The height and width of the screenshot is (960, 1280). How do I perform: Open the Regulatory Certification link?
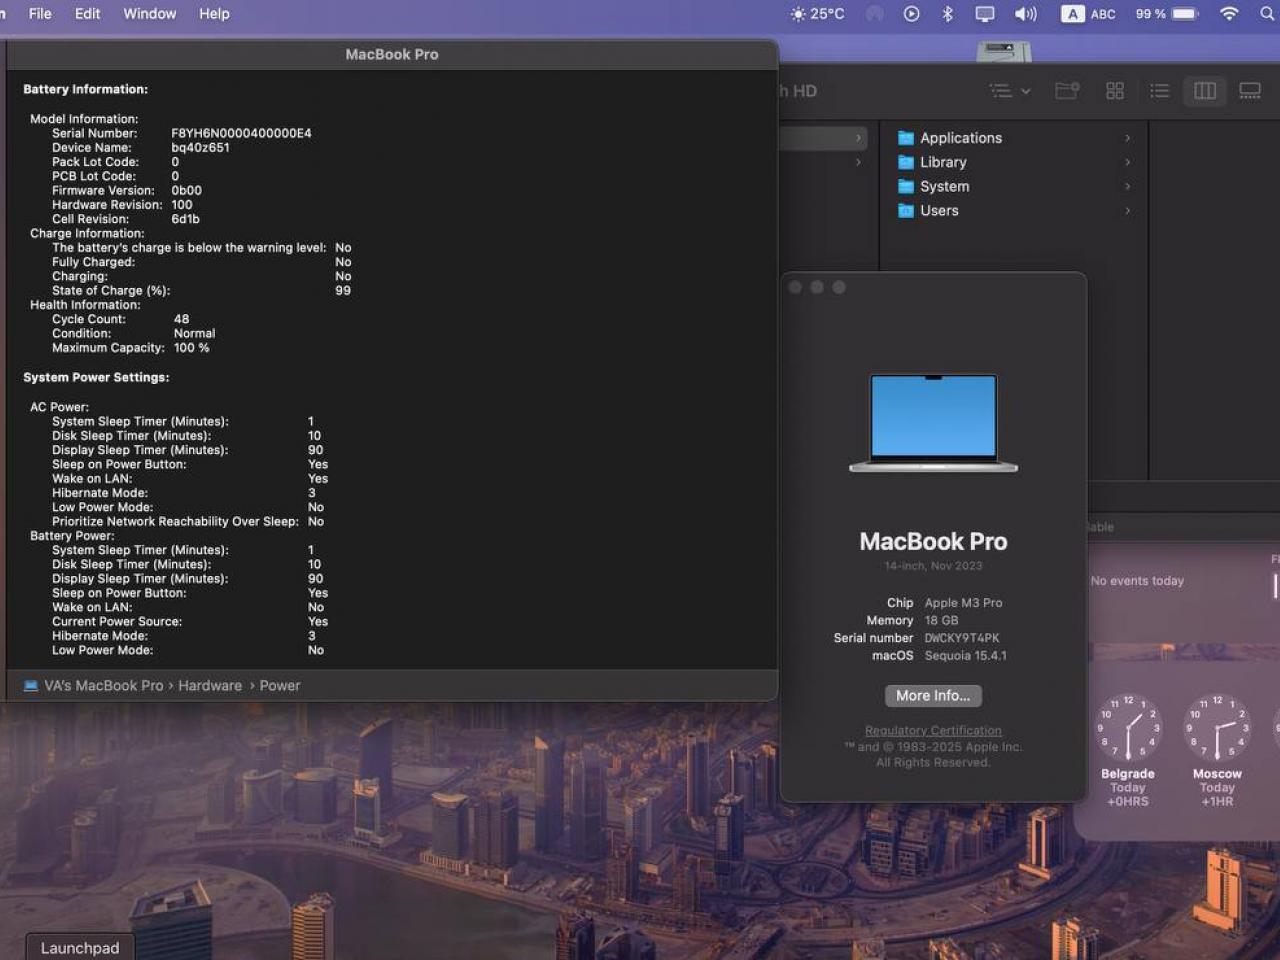[933, 731]
